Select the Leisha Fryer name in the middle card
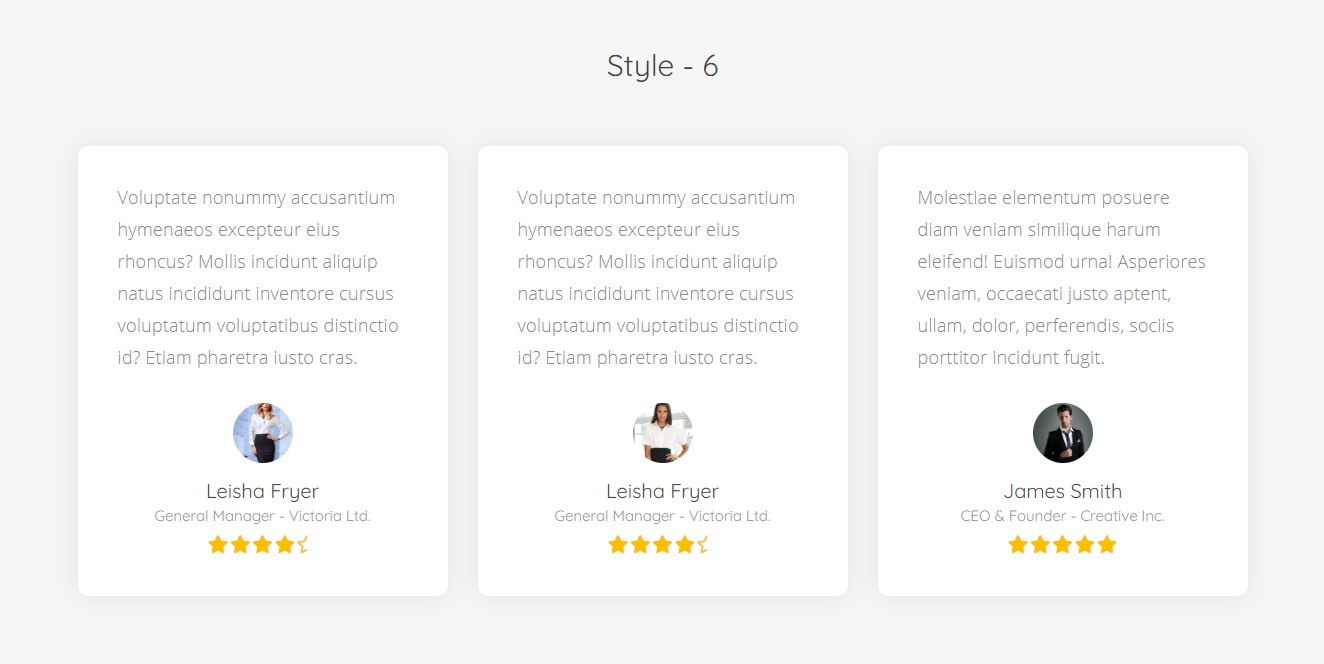Screen dimensions: 1324x664 pyautogui.click(x=662, y=491)
